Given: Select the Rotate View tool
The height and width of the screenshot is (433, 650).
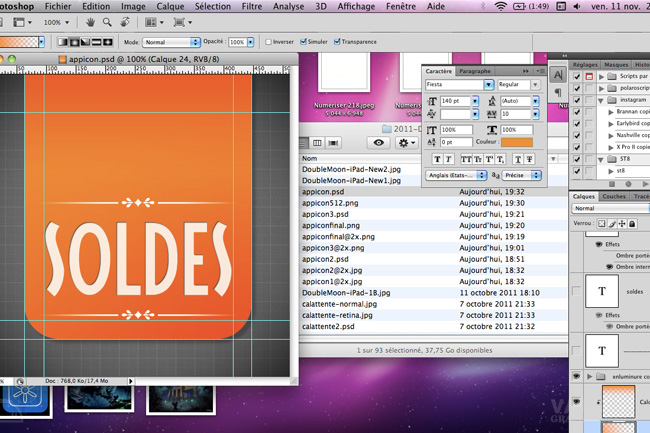Looking at the screenshot, I should pyautogui.click(x=125, y=22).
